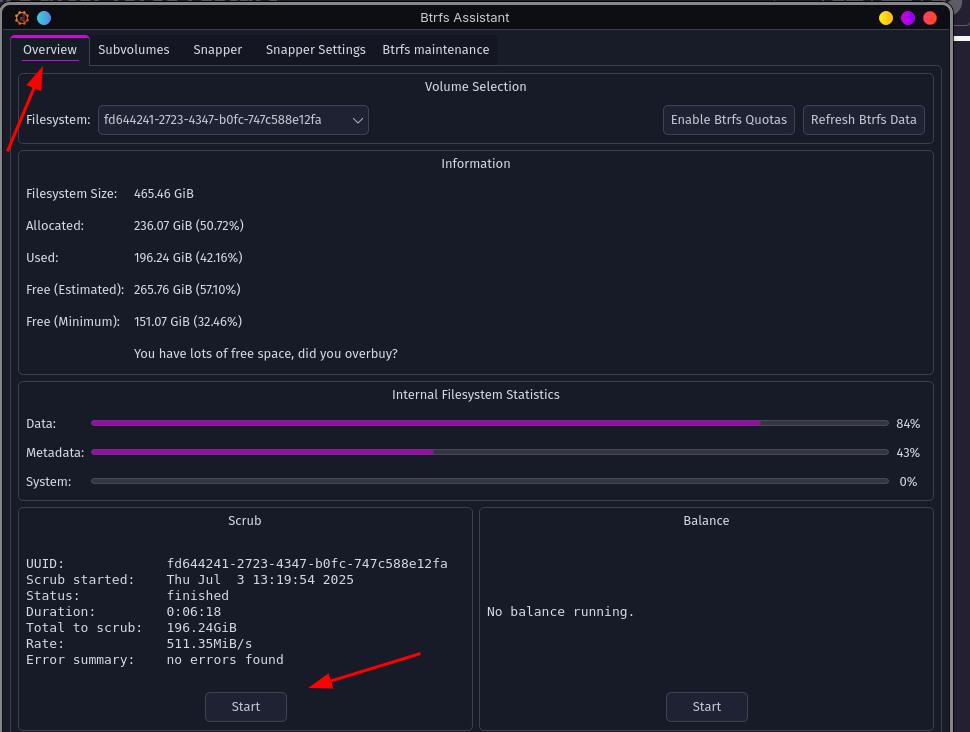Click the 84% Data percentage label
Screen dimensions: 970x732
tap(908, 424)
